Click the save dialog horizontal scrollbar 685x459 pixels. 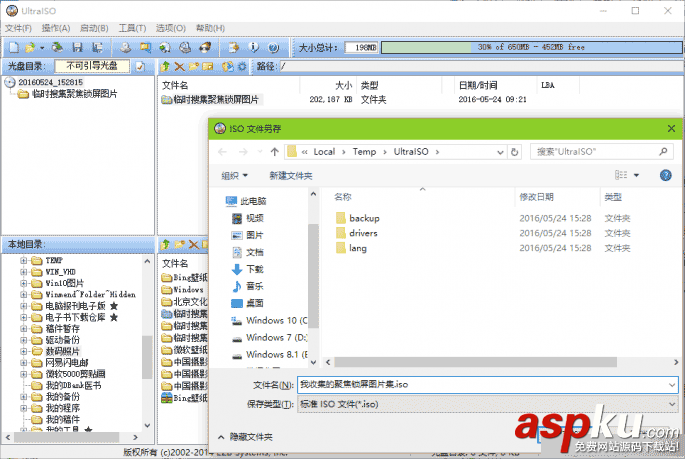tap(476, 362)
